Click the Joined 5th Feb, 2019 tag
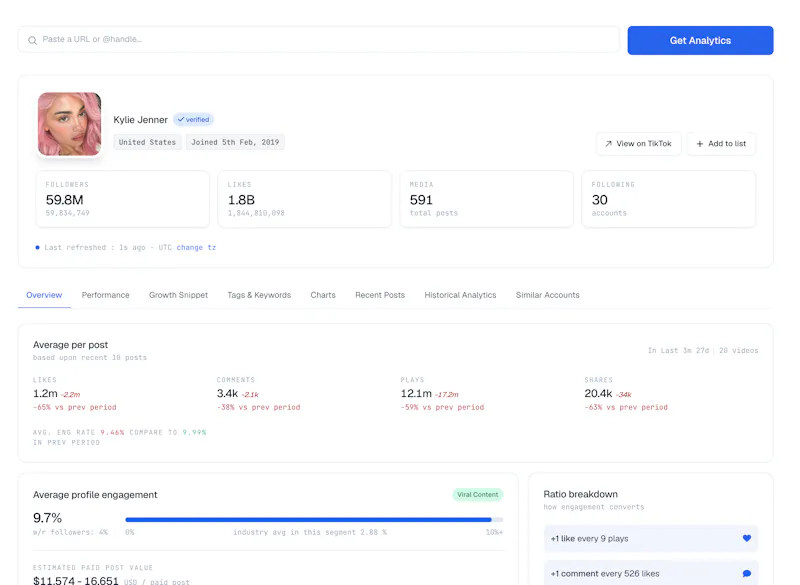 tap(235, 142)
